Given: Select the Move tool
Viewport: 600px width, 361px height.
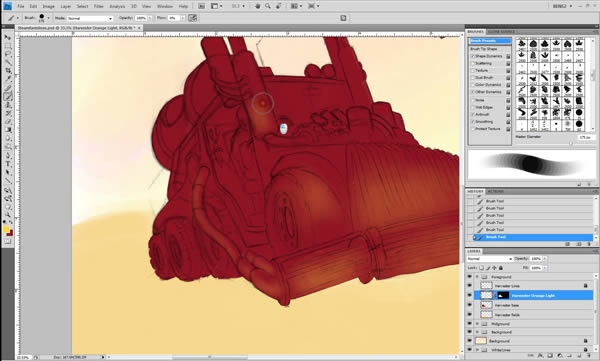Looking at the screenshot, I should click(x=7, y=37).
